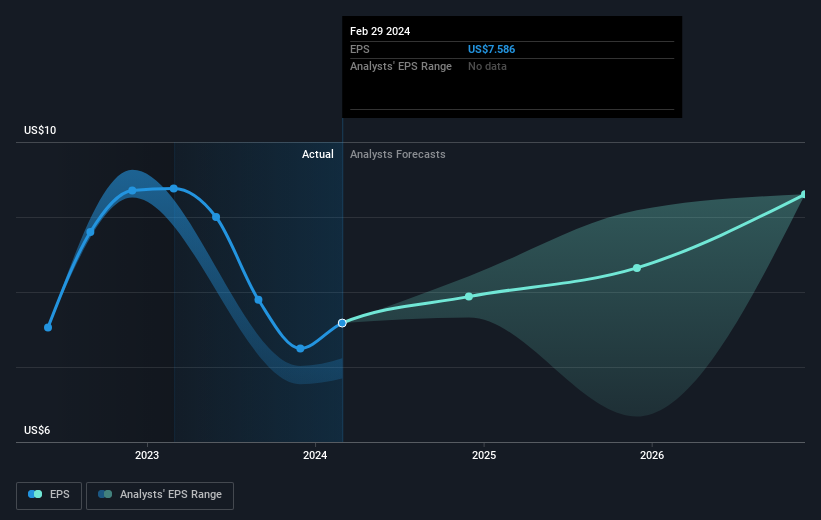The image size is (821, 520).
Task: Select the Feb 29 2024 EPS data point
Action: pyautogui.click(x=342, y=323)
